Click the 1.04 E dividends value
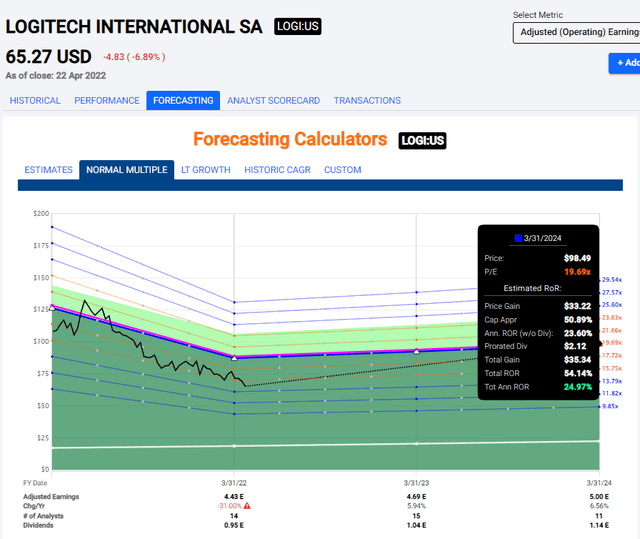 coord(416,525)
